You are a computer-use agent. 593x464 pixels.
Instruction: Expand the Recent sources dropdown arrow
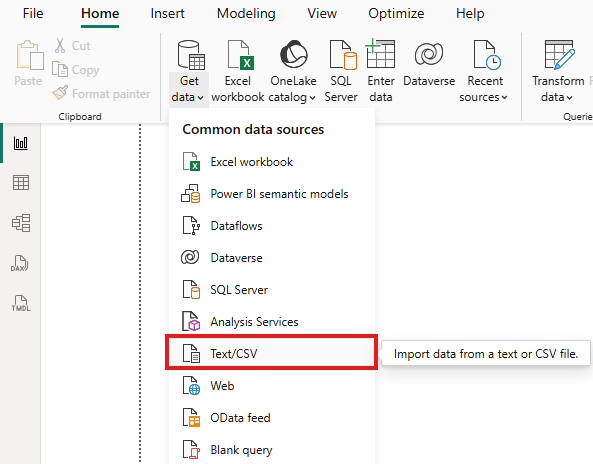[505, 98]
